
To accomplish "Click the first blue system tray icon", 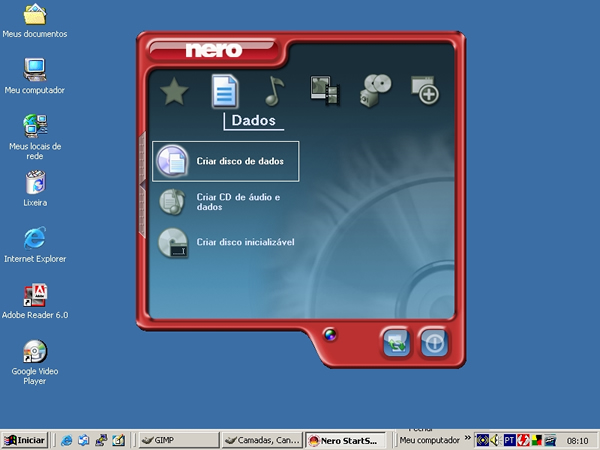I will [x=483, y=440].
